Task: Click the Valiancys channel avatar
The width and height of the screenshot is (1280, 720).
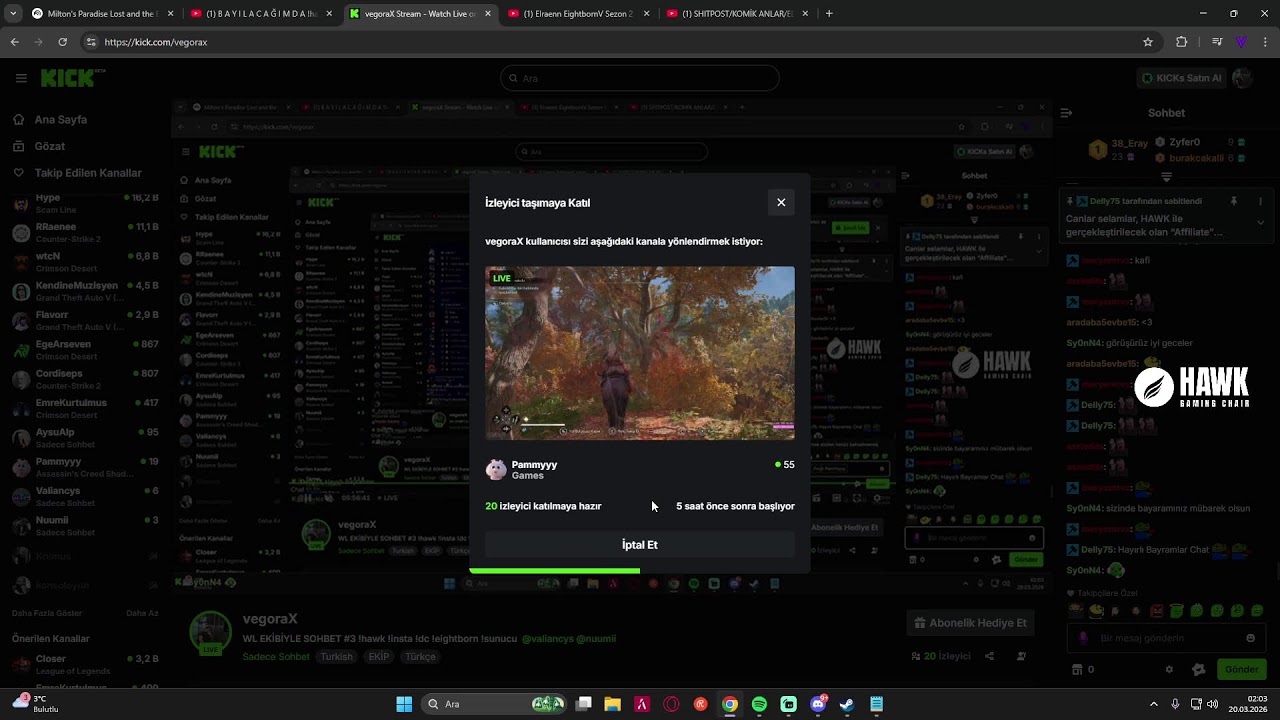Action: tap(21, 497)
